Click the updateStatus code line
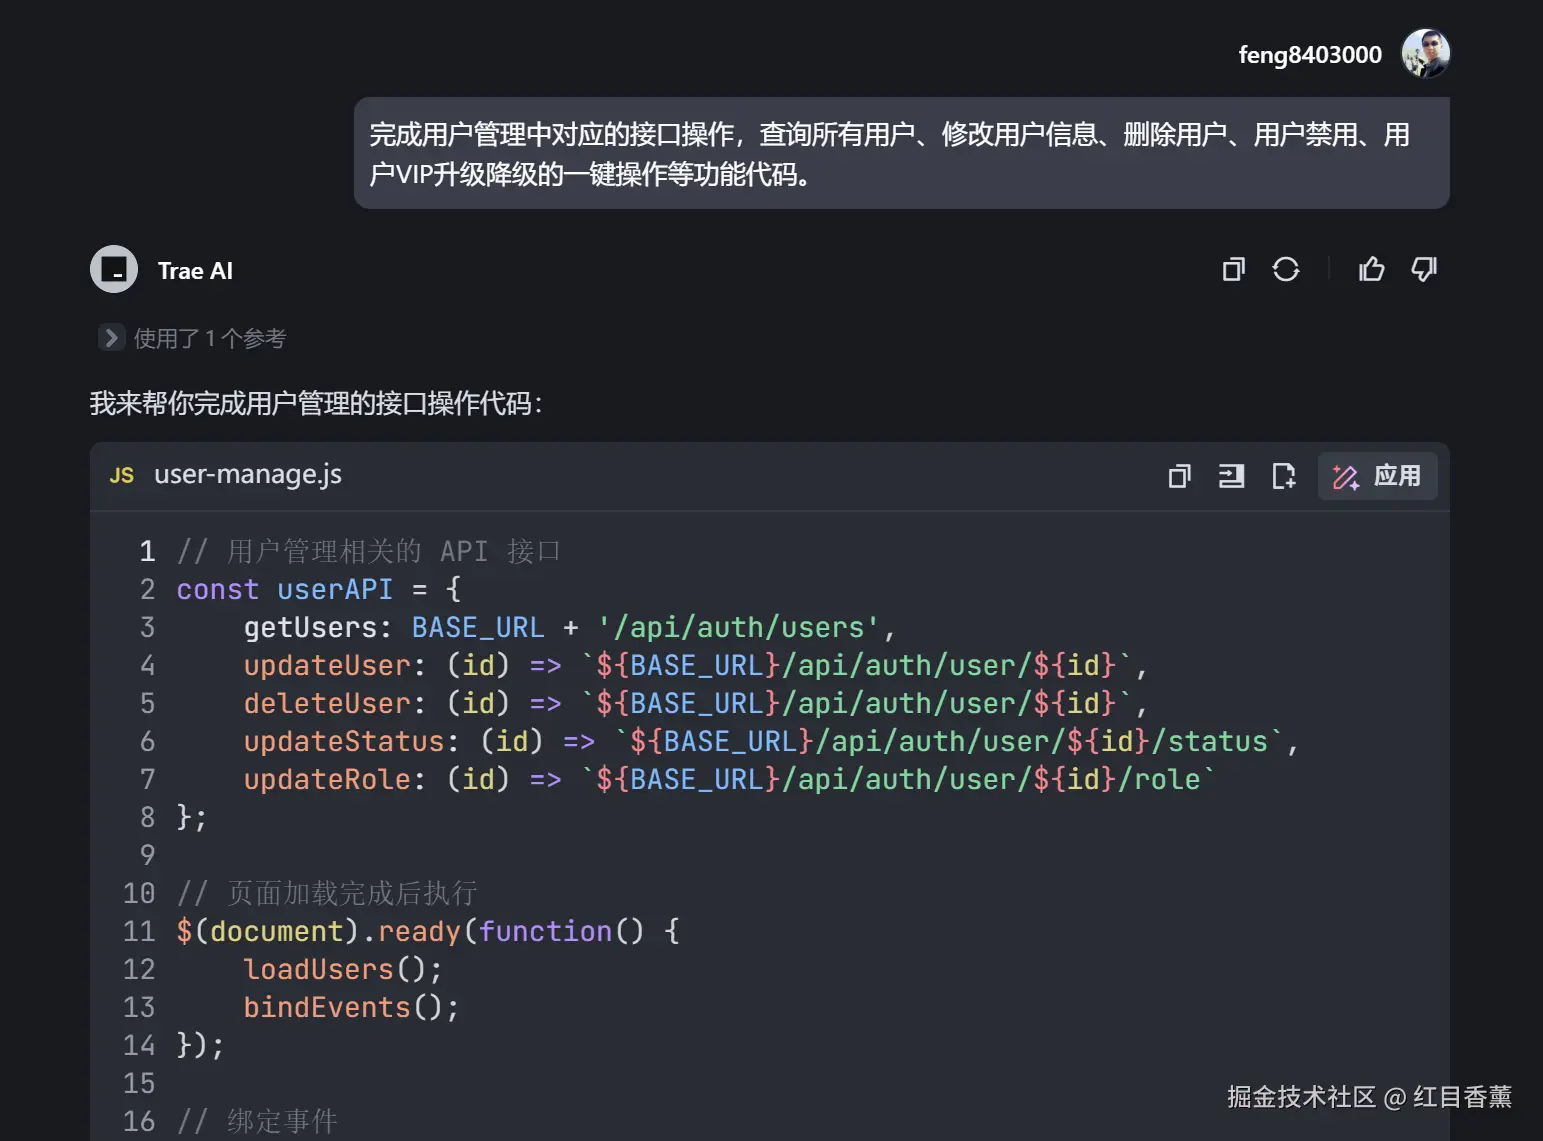The height and width of the screenshot is (1141, 1543). pyautogui.click(x=771, y=741)
